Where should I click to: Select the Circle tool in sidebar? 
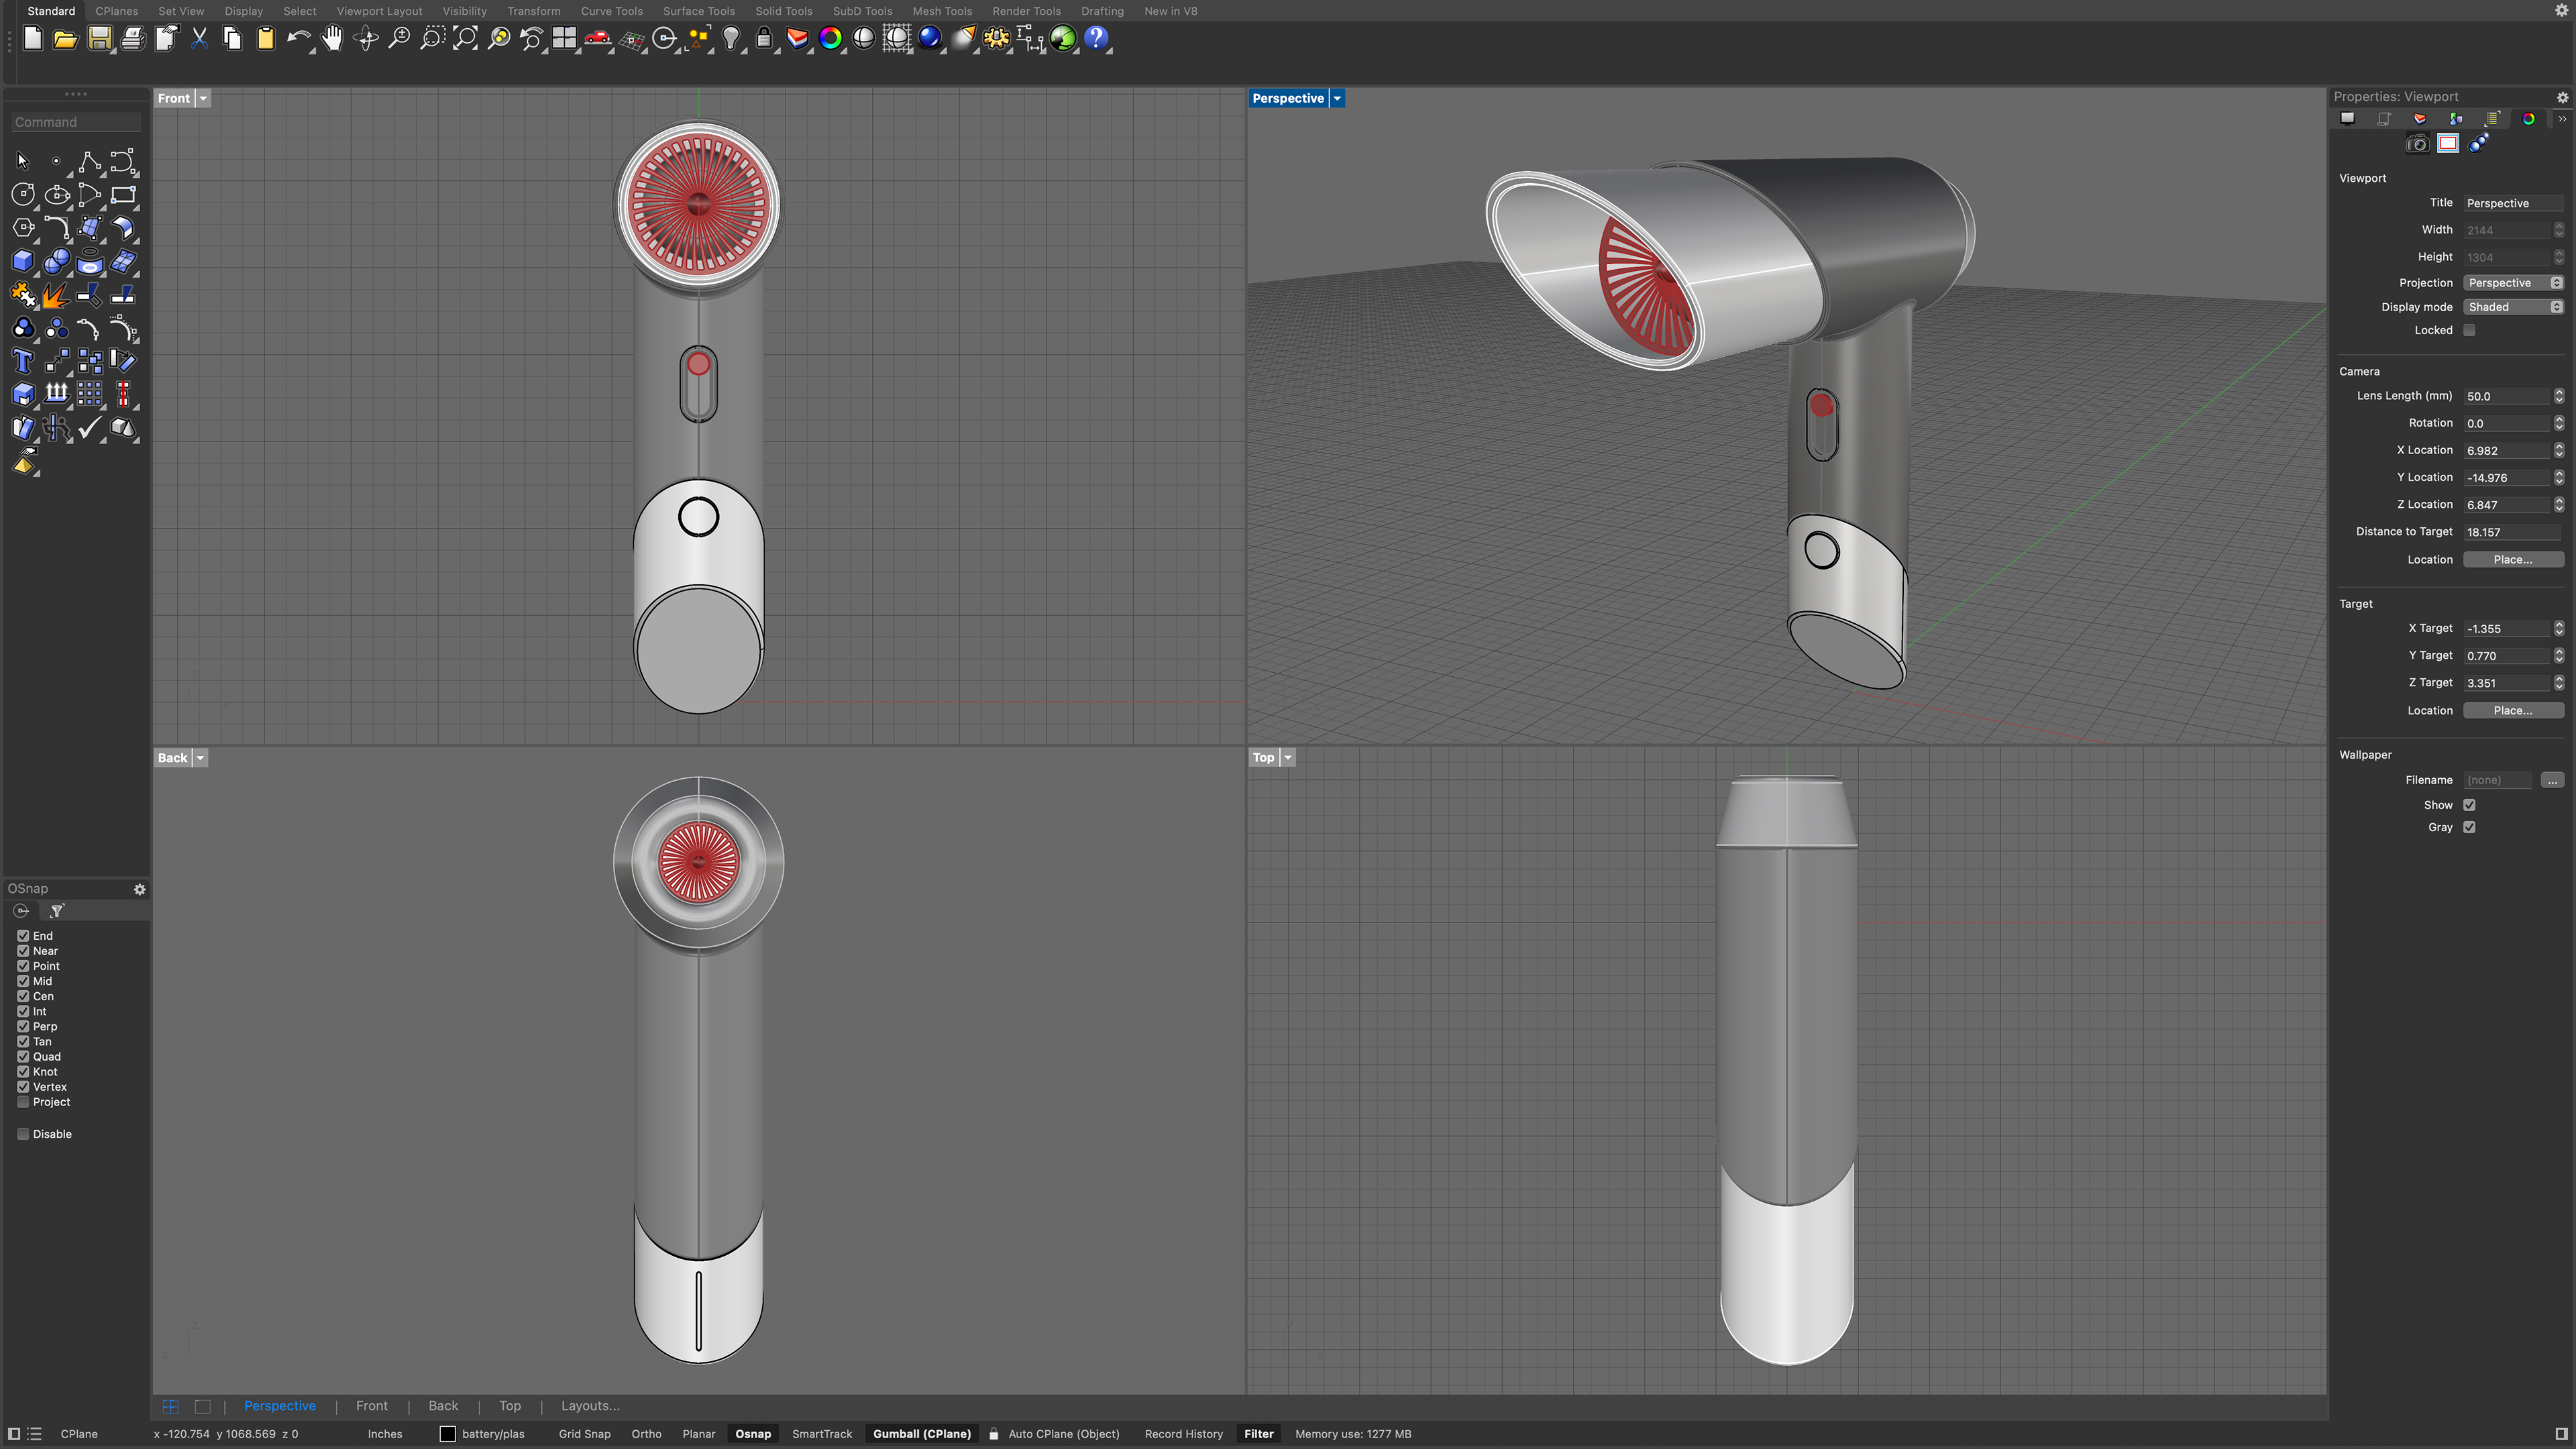point(23,194)
